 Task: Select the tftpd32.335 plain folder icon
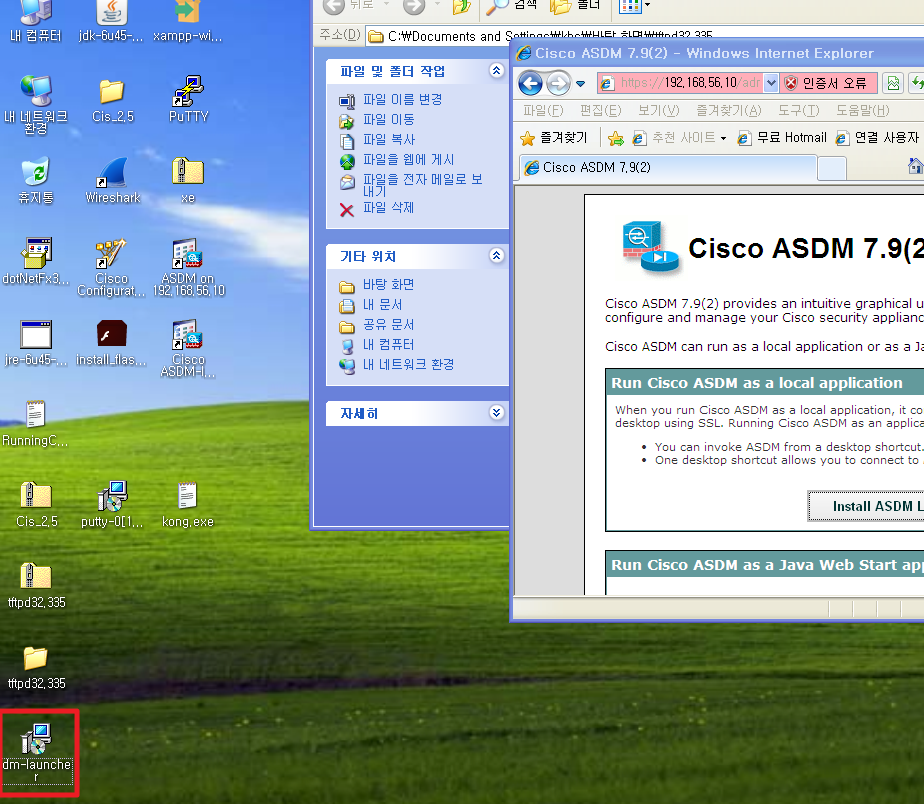tap(36, 667)
